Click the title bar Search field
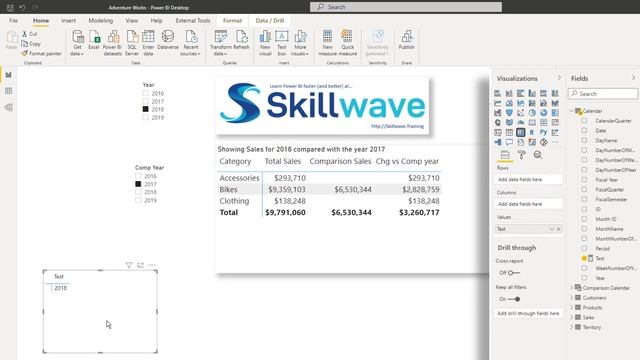 (406, 7)
